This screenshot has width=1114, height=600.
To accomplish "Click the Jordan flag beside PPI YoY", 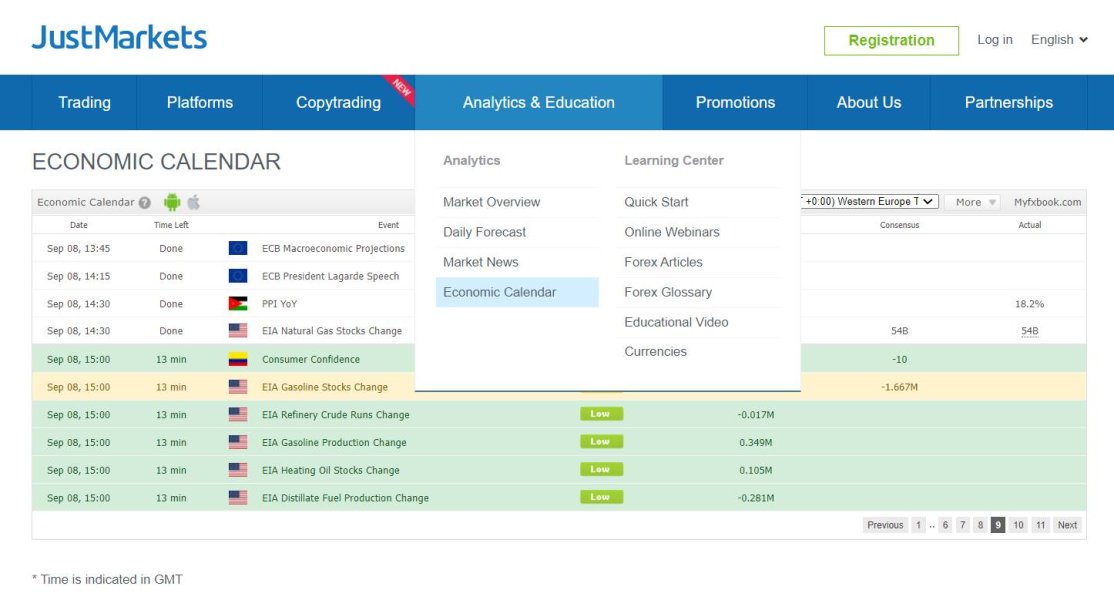I will tap(238, 304).
